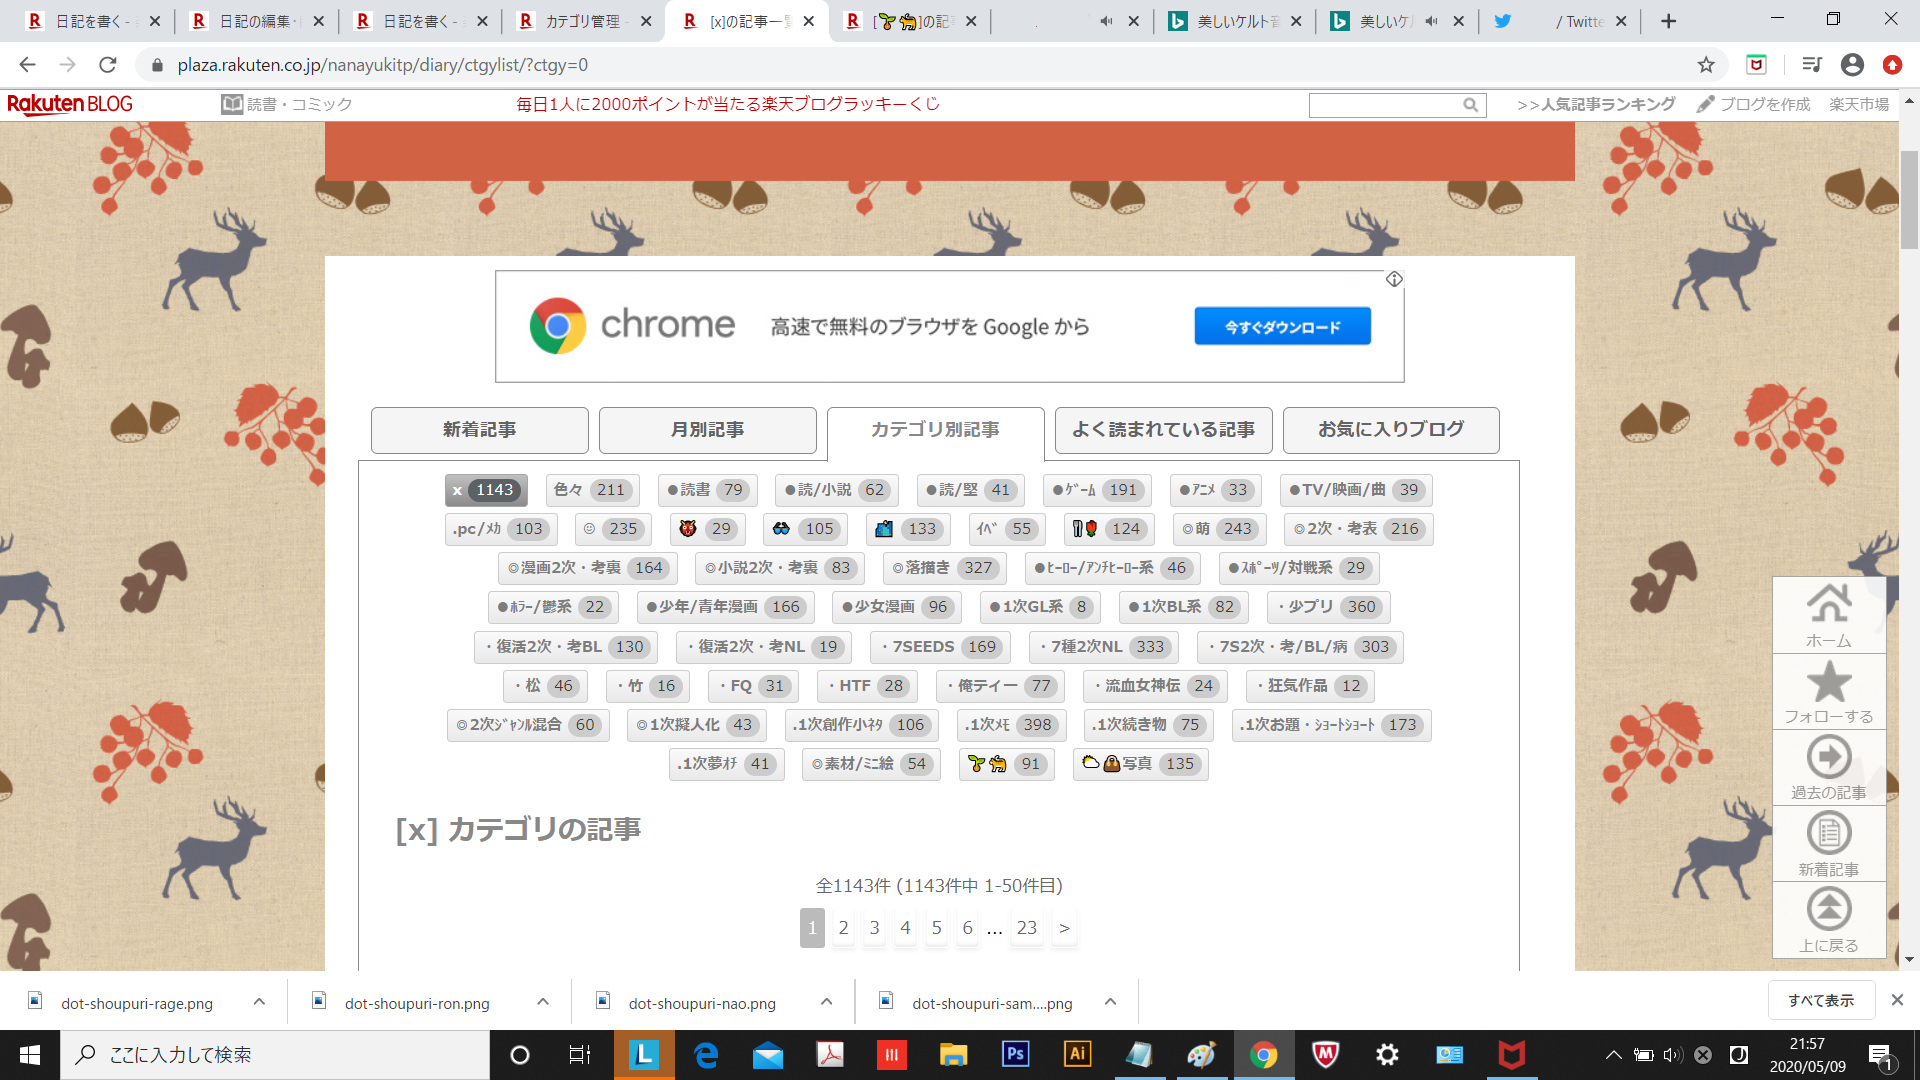Click the search magnifier in Rakuten header
Image resolution: width=1920 pixels, height=1080 pixels.
1470,105
